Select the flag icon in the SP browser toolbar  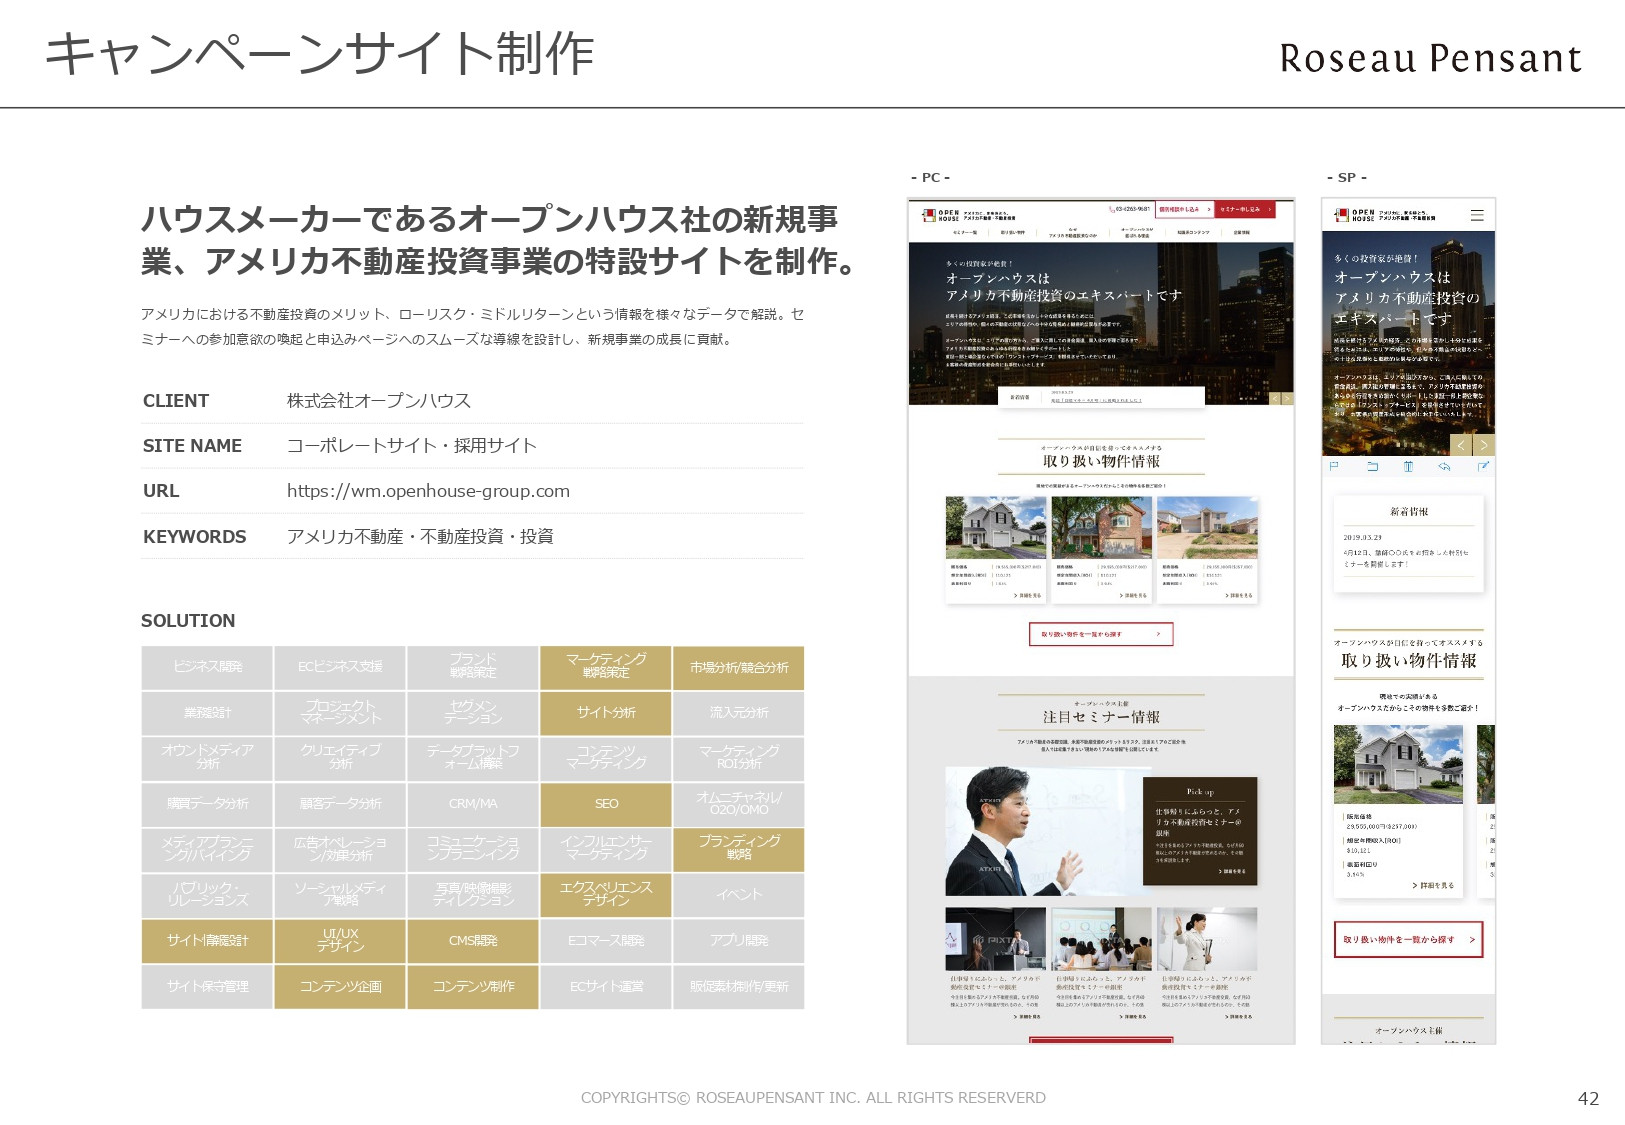pyautogui.click(x=1333, y=467)
